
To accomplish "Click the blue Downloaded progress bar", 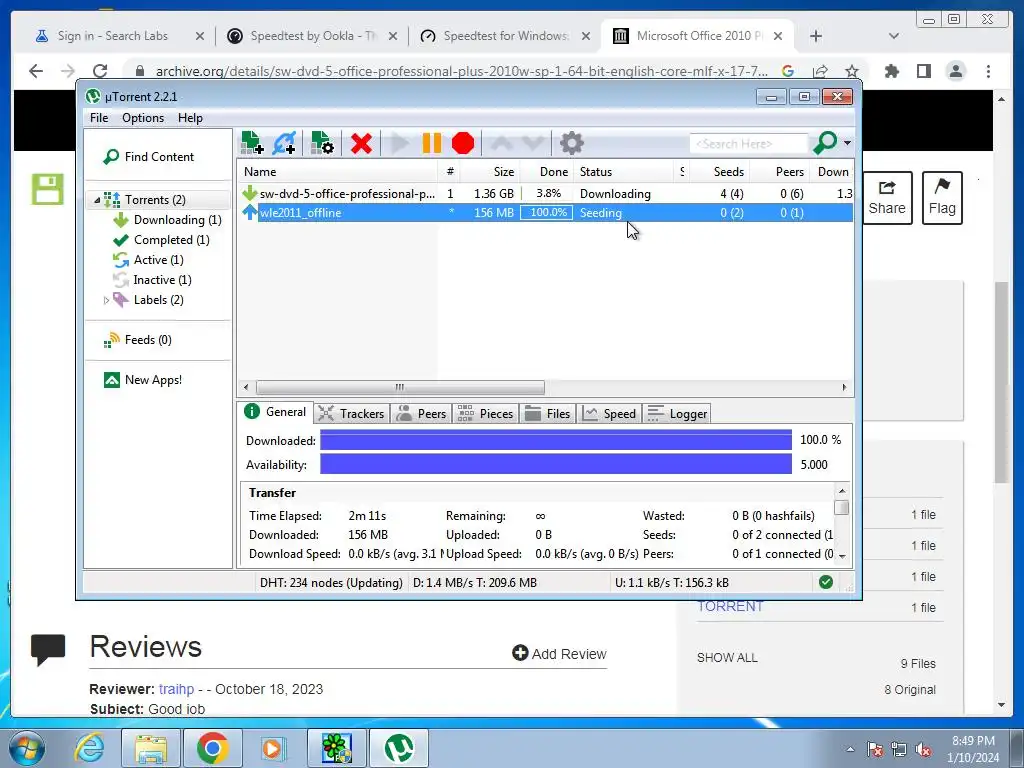I will (x=556, y=440).
